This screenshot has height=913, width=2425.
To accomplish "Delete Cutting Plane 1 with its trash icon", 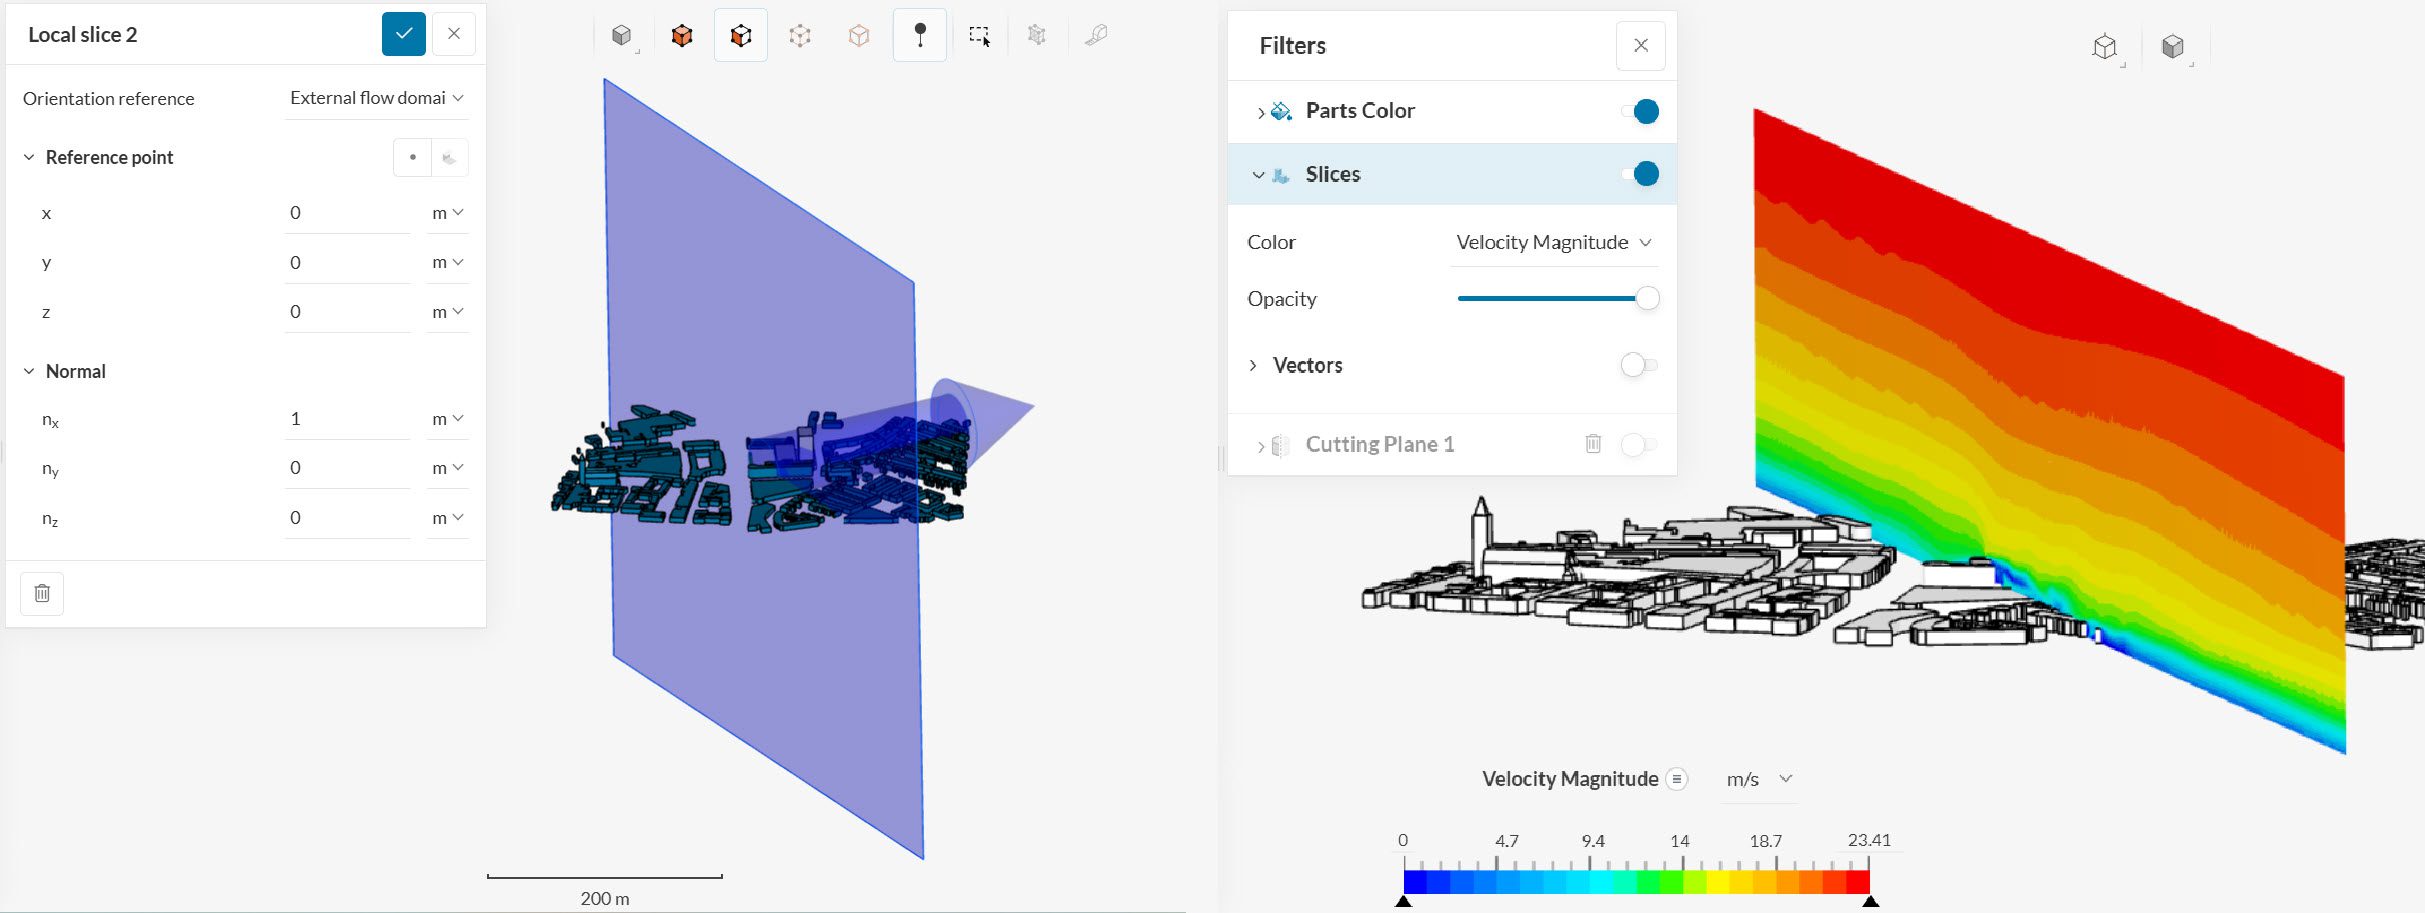I will point(1593,444).
